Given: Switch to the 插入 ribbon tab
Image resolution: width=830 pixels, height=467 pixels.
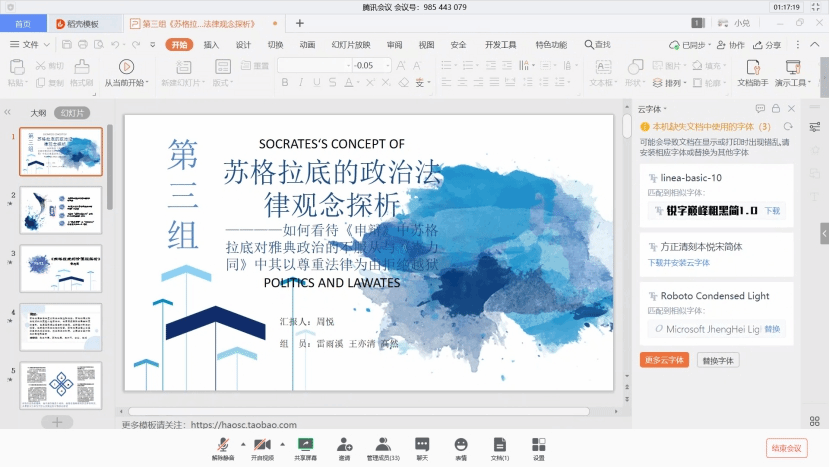Looking at the screenshot, I should click(x=211, y=45).
